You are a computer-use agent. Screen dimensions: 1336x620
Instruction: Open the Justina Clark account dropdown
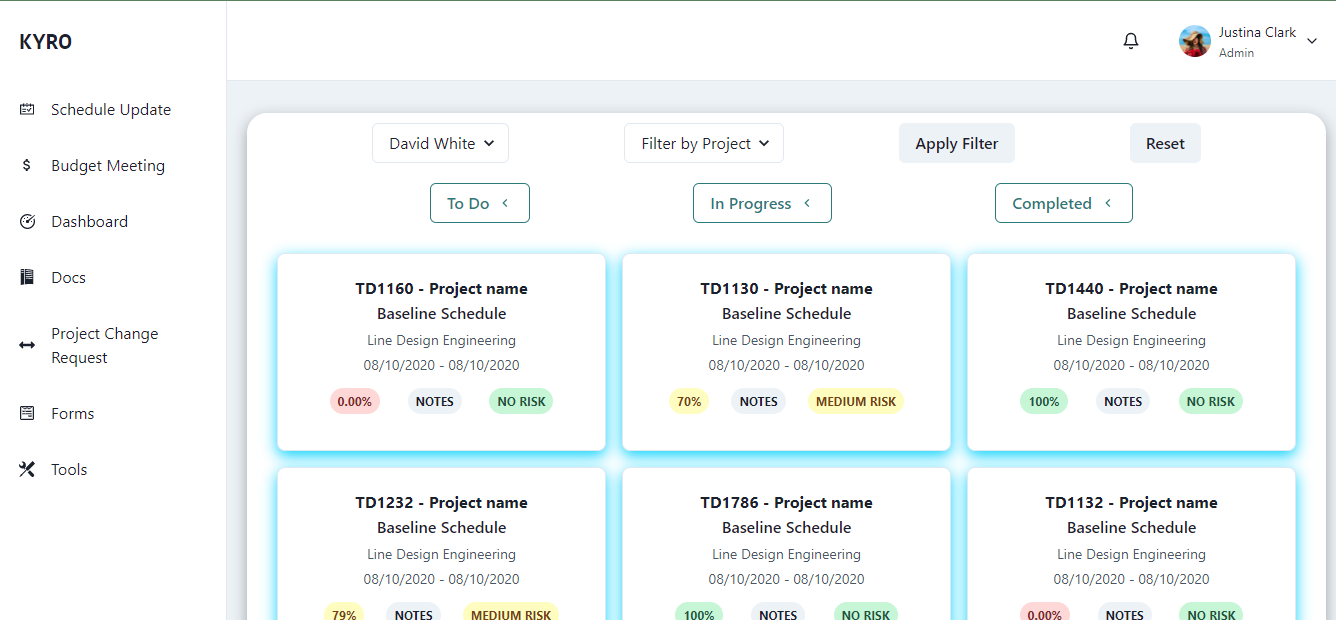pos(1249,40)
